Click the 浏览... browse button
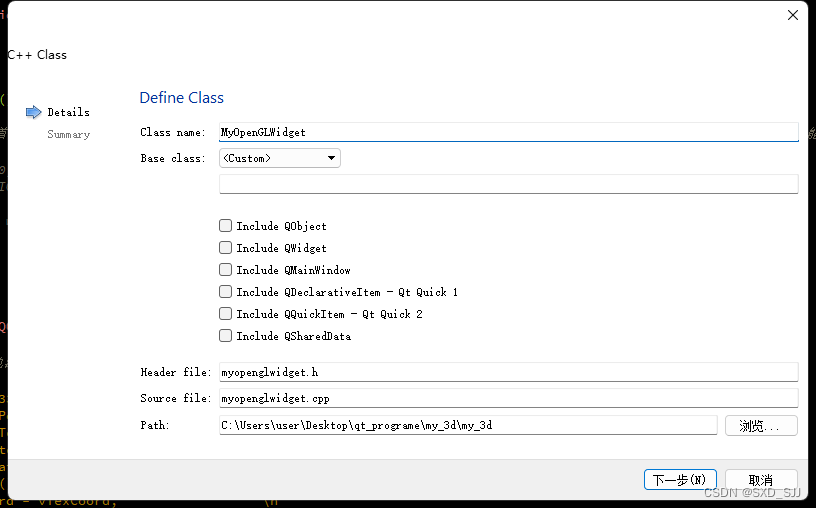 tap(761, 426)
